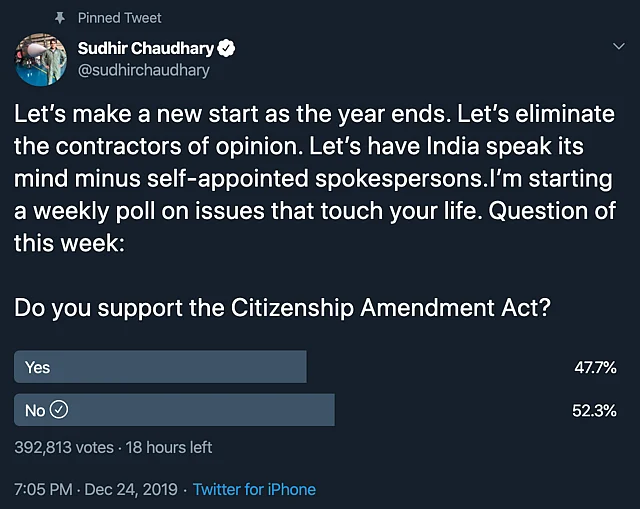Click the 52.3% poll result
The width and height of the screenshot is (640, 509).
pos(594,411)
